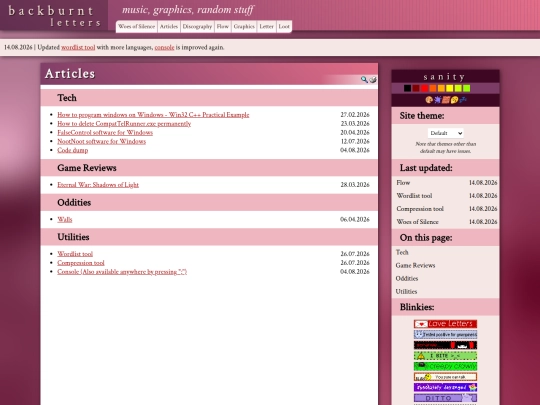540x405 pixels.
Task: Open the Woes of Silence tab
Action: pos(136,27)
